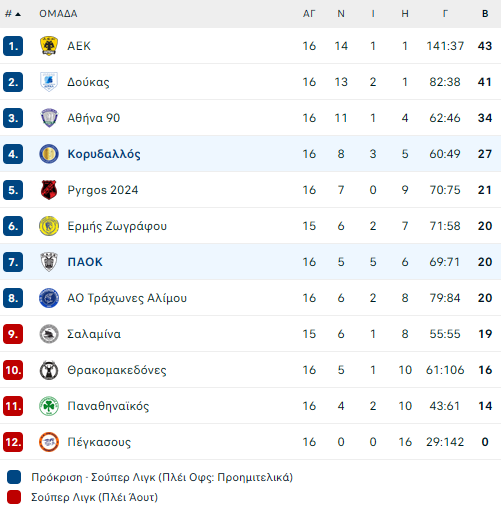Open the ΑΟ Τράχωνες Αλίμου team link
Screen dimensions: 501x508
[x=127, y=298]
